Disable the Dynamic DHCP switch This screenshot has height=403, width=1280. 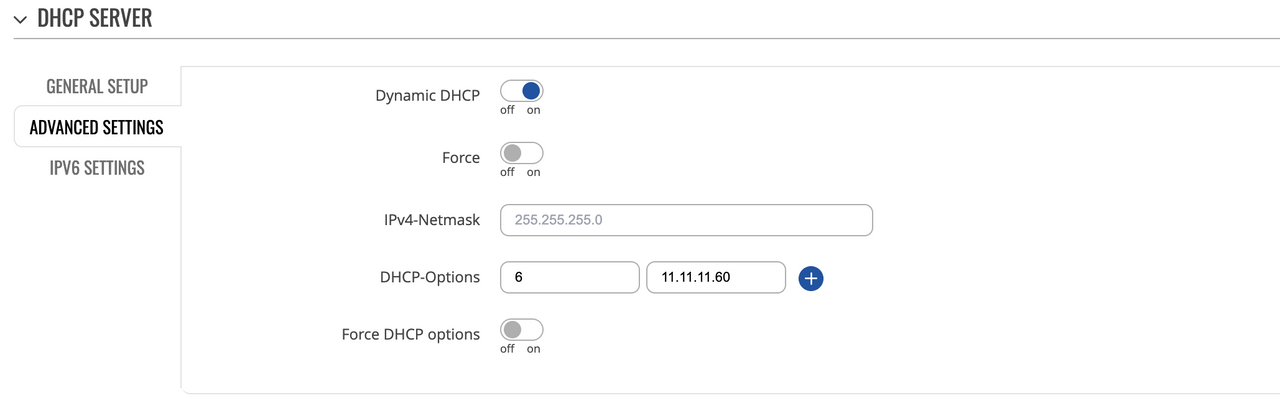tap(521, 91)
